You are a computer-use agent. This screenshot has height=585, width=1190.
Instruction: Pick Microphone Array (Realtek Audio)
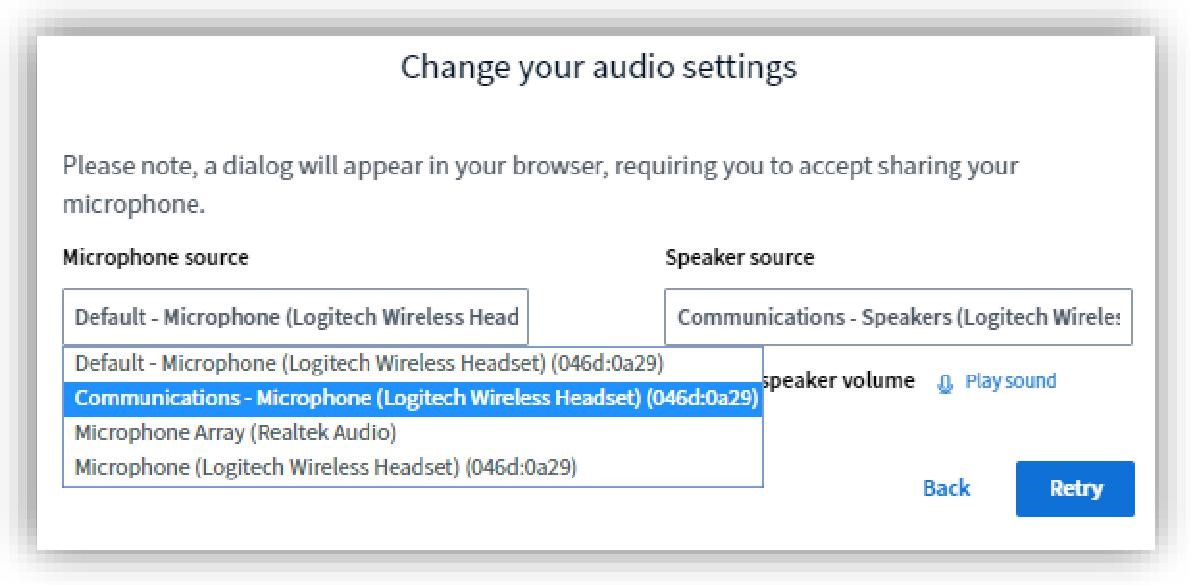point(236,432)
